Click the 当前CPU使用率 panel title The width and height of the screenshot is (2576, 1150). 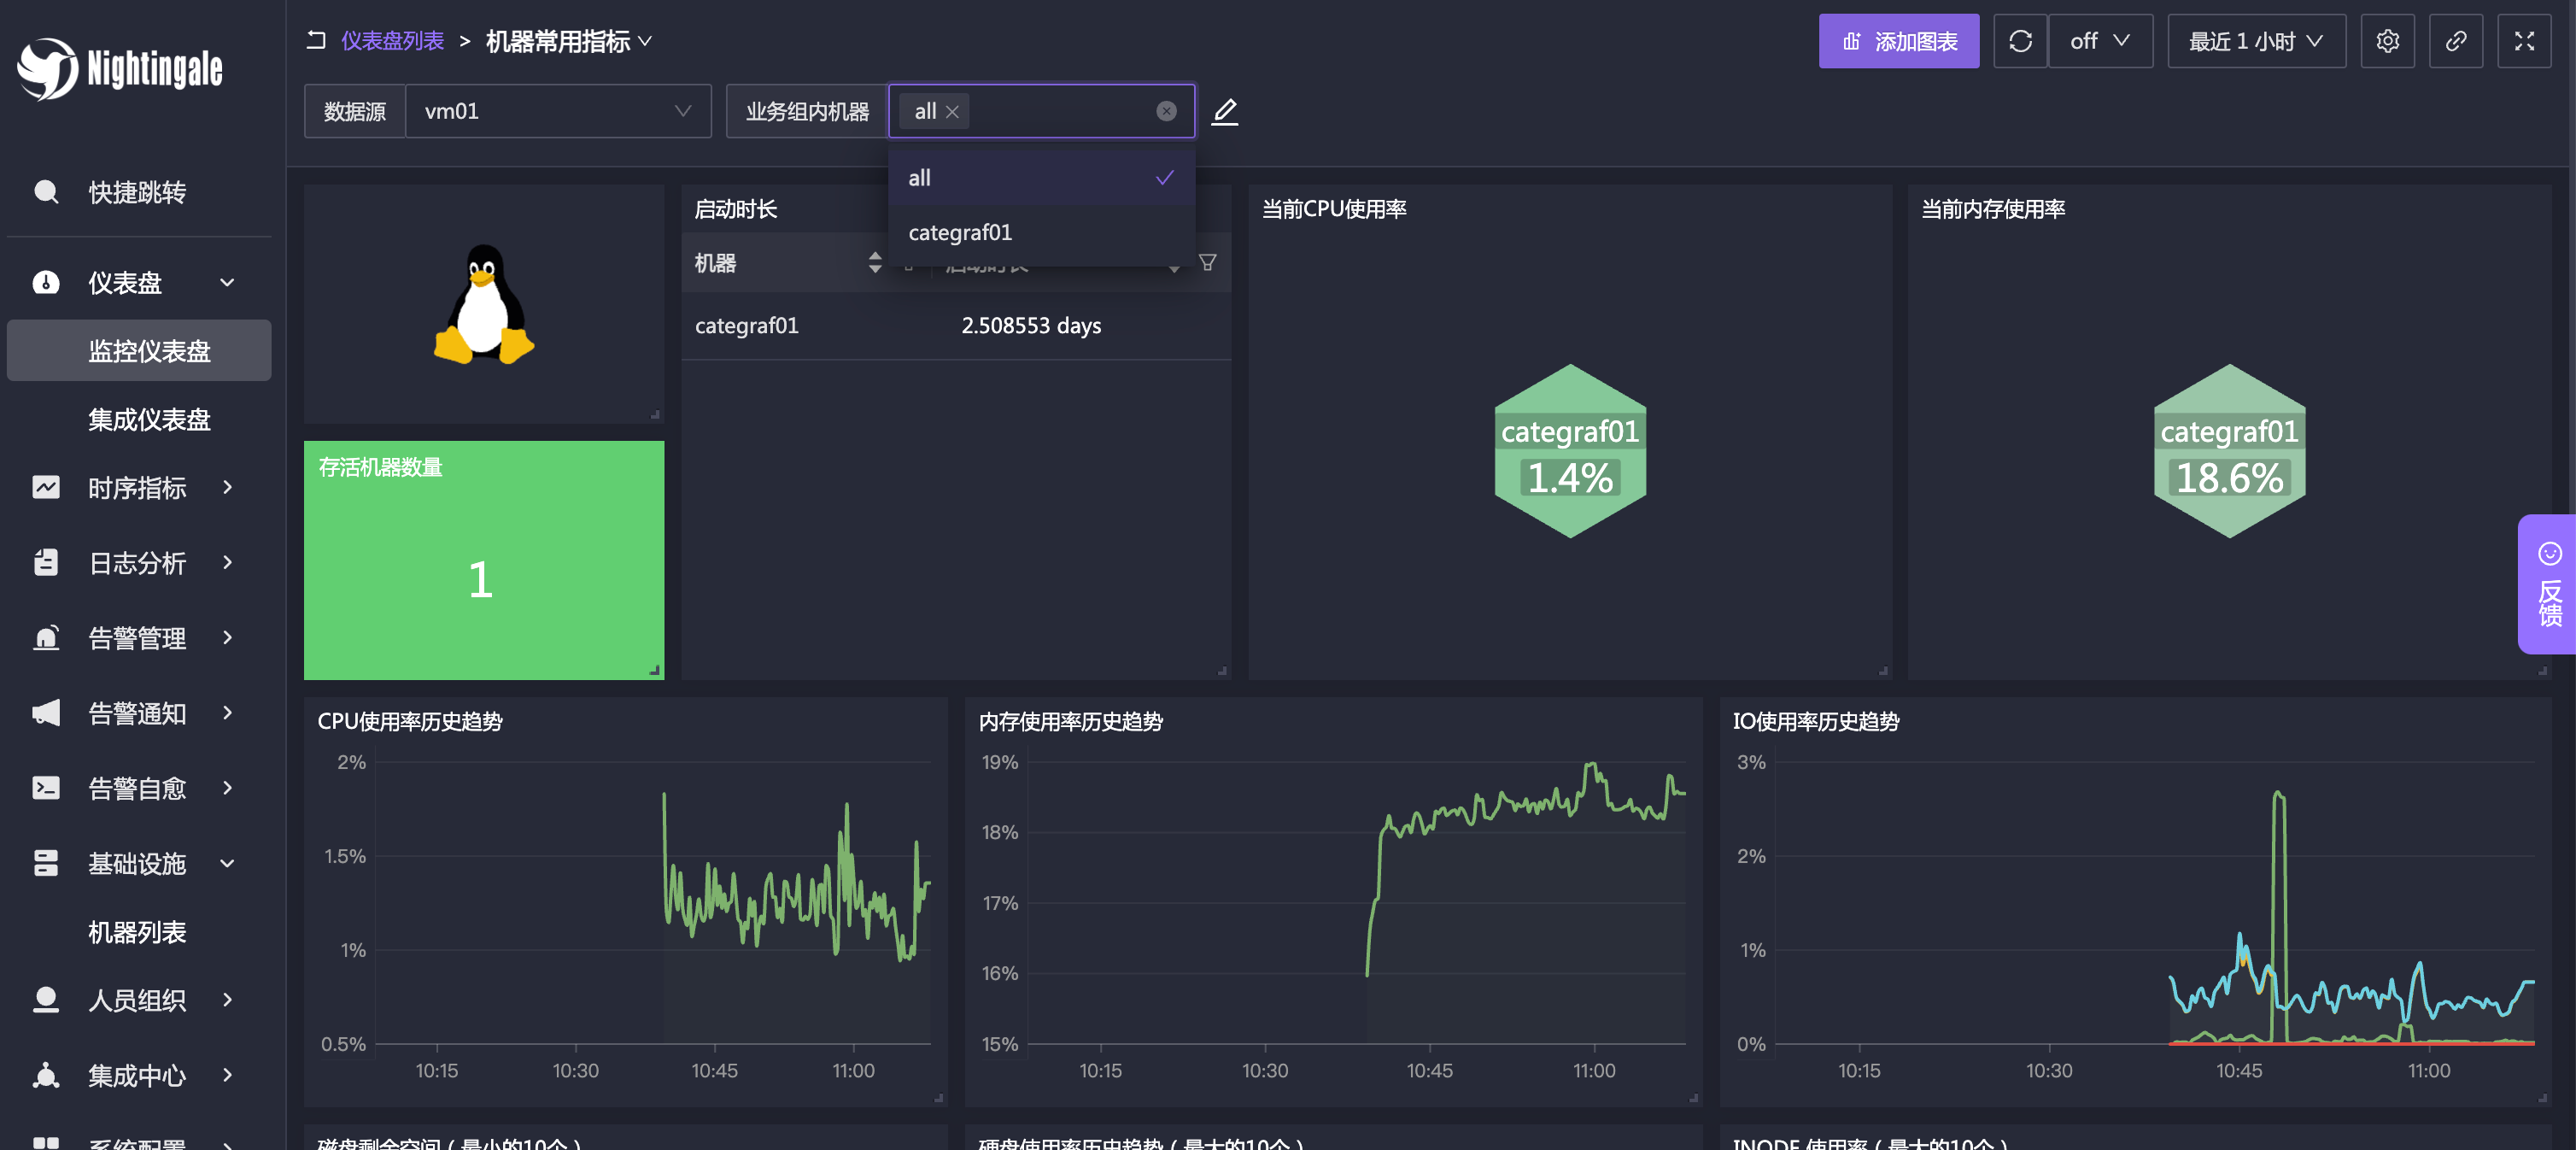click(1334, 209)
